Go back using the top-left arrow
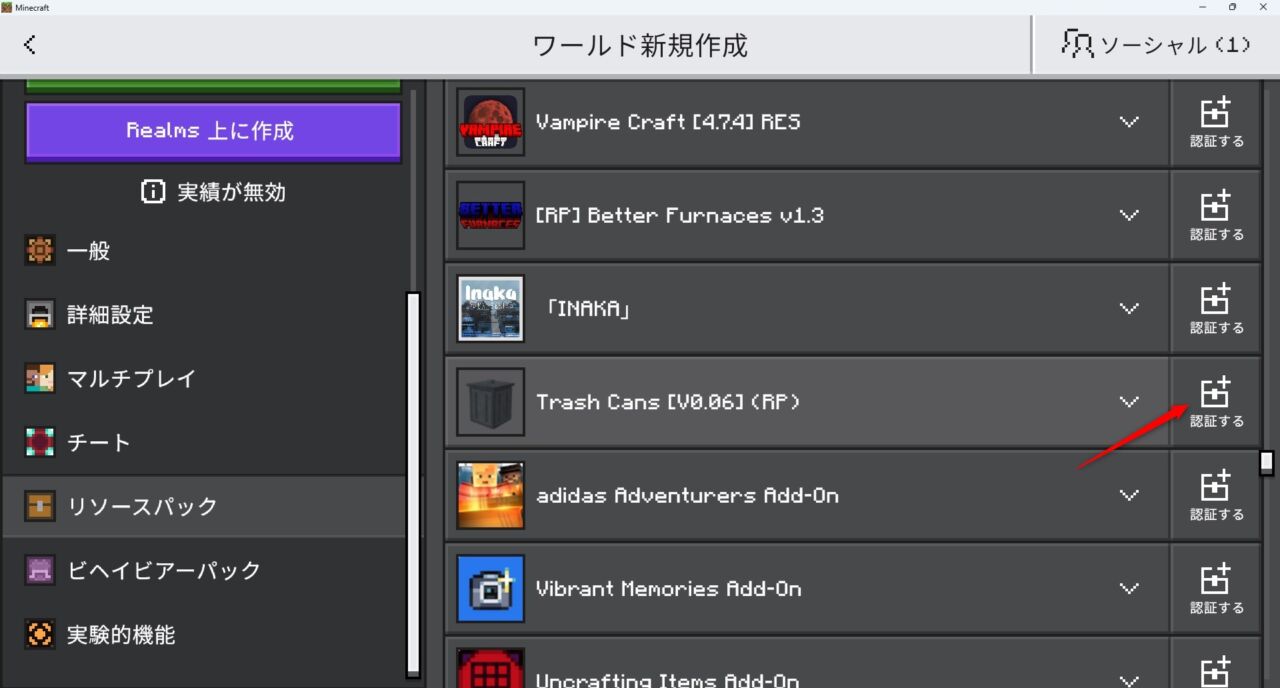 pos(30,44)
